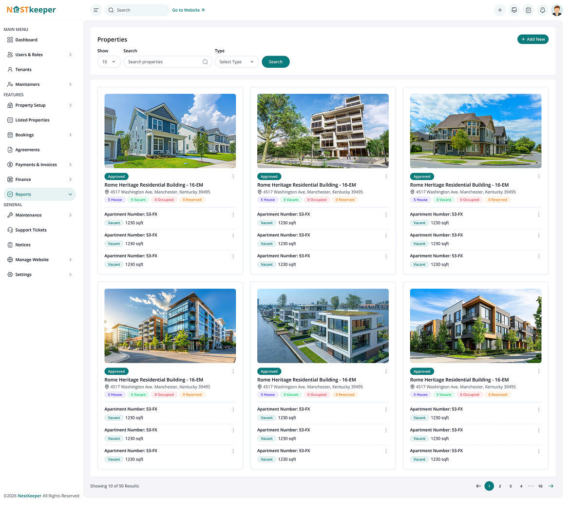Click the current page 1 pagination button
Image resolution: width=570 pixels, height=505 pixels.
[x=489, y=486]
